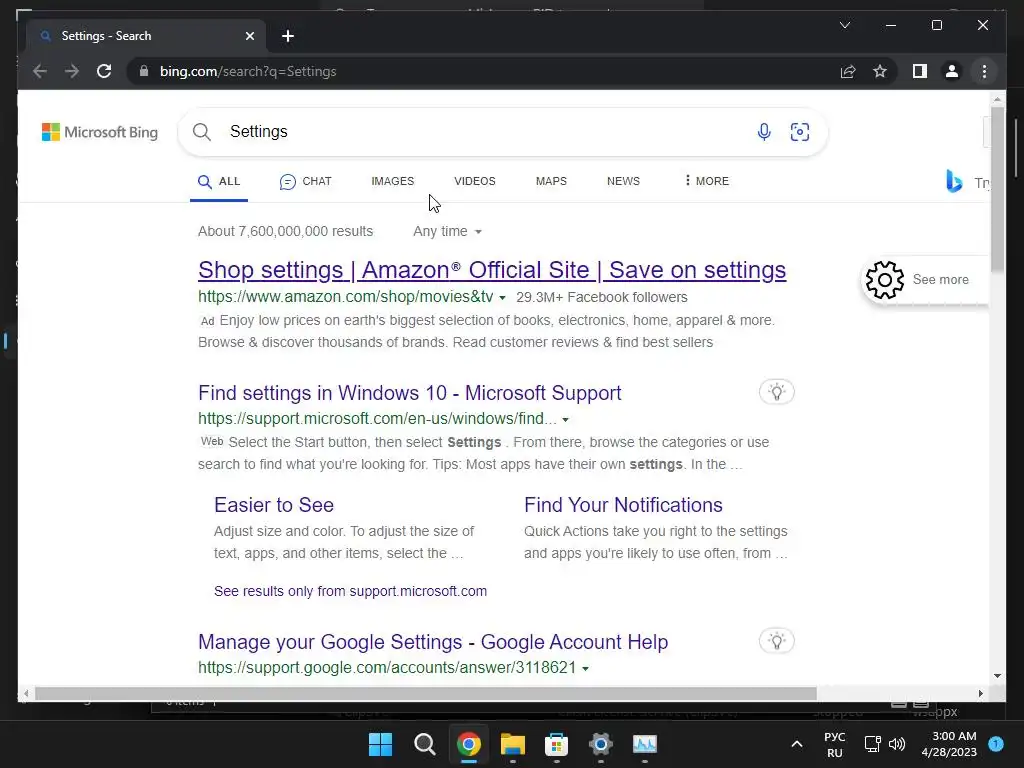1024x768 pixels.
Task: Click the magnifier icon in Bing search box
Action: click(x=202, y=132)
